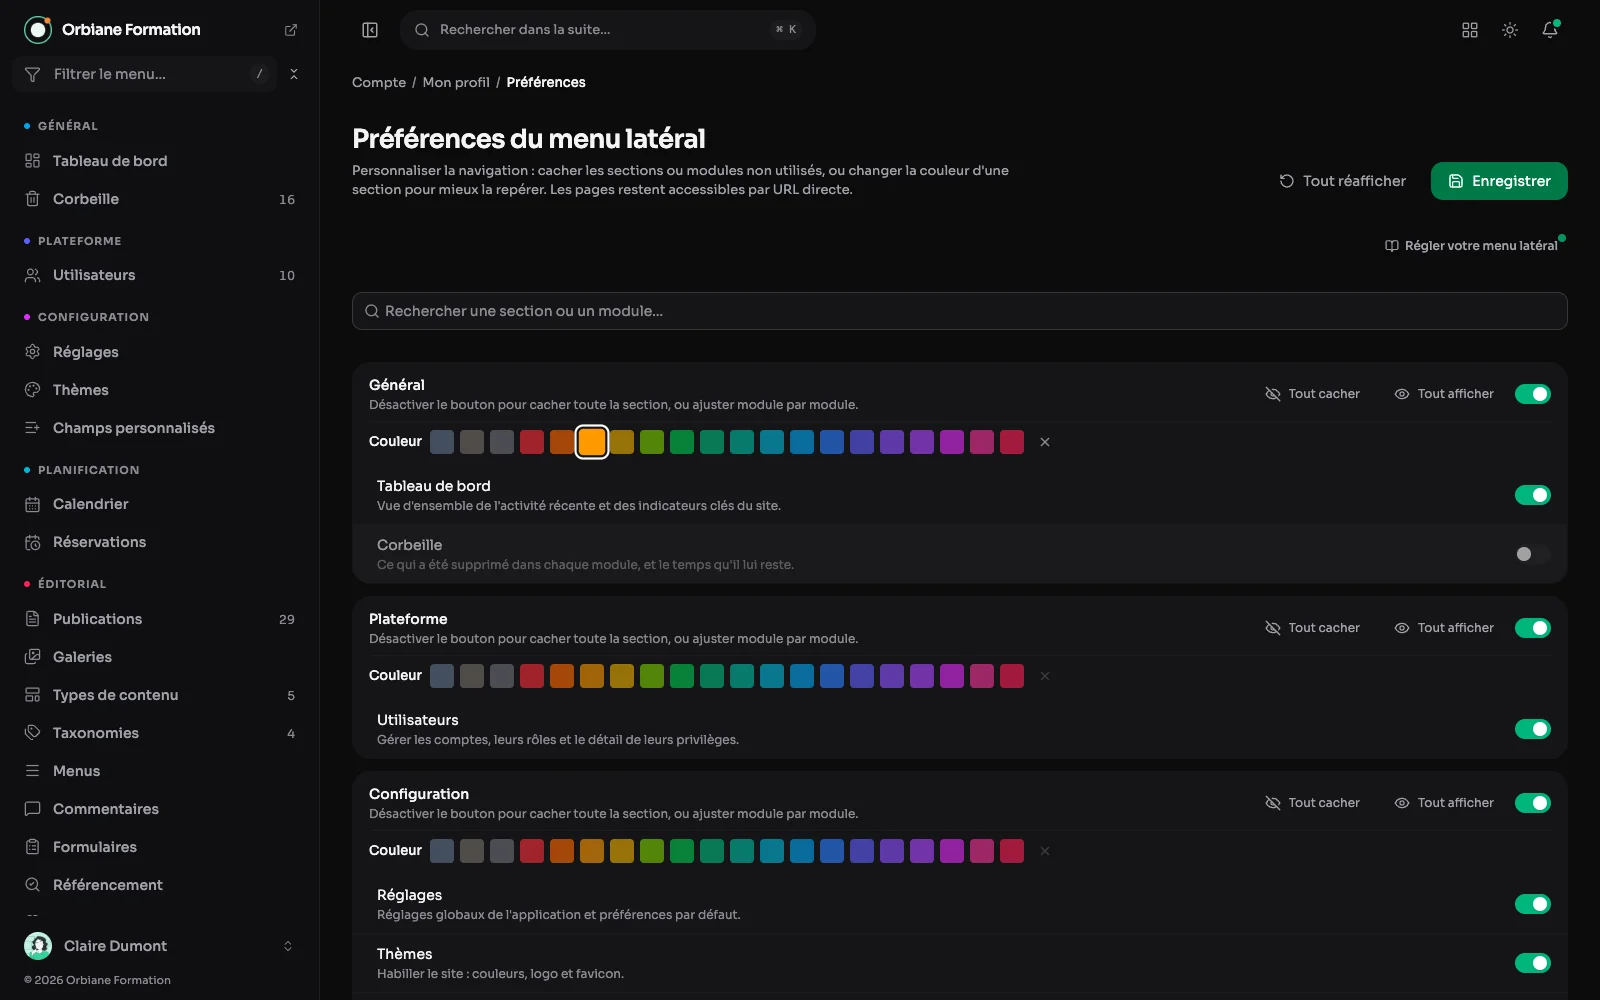This screenshot has height=1000, width=1600.
Task: Click Tableau de bord sidebar icon
Action: (x=33, y=161)
